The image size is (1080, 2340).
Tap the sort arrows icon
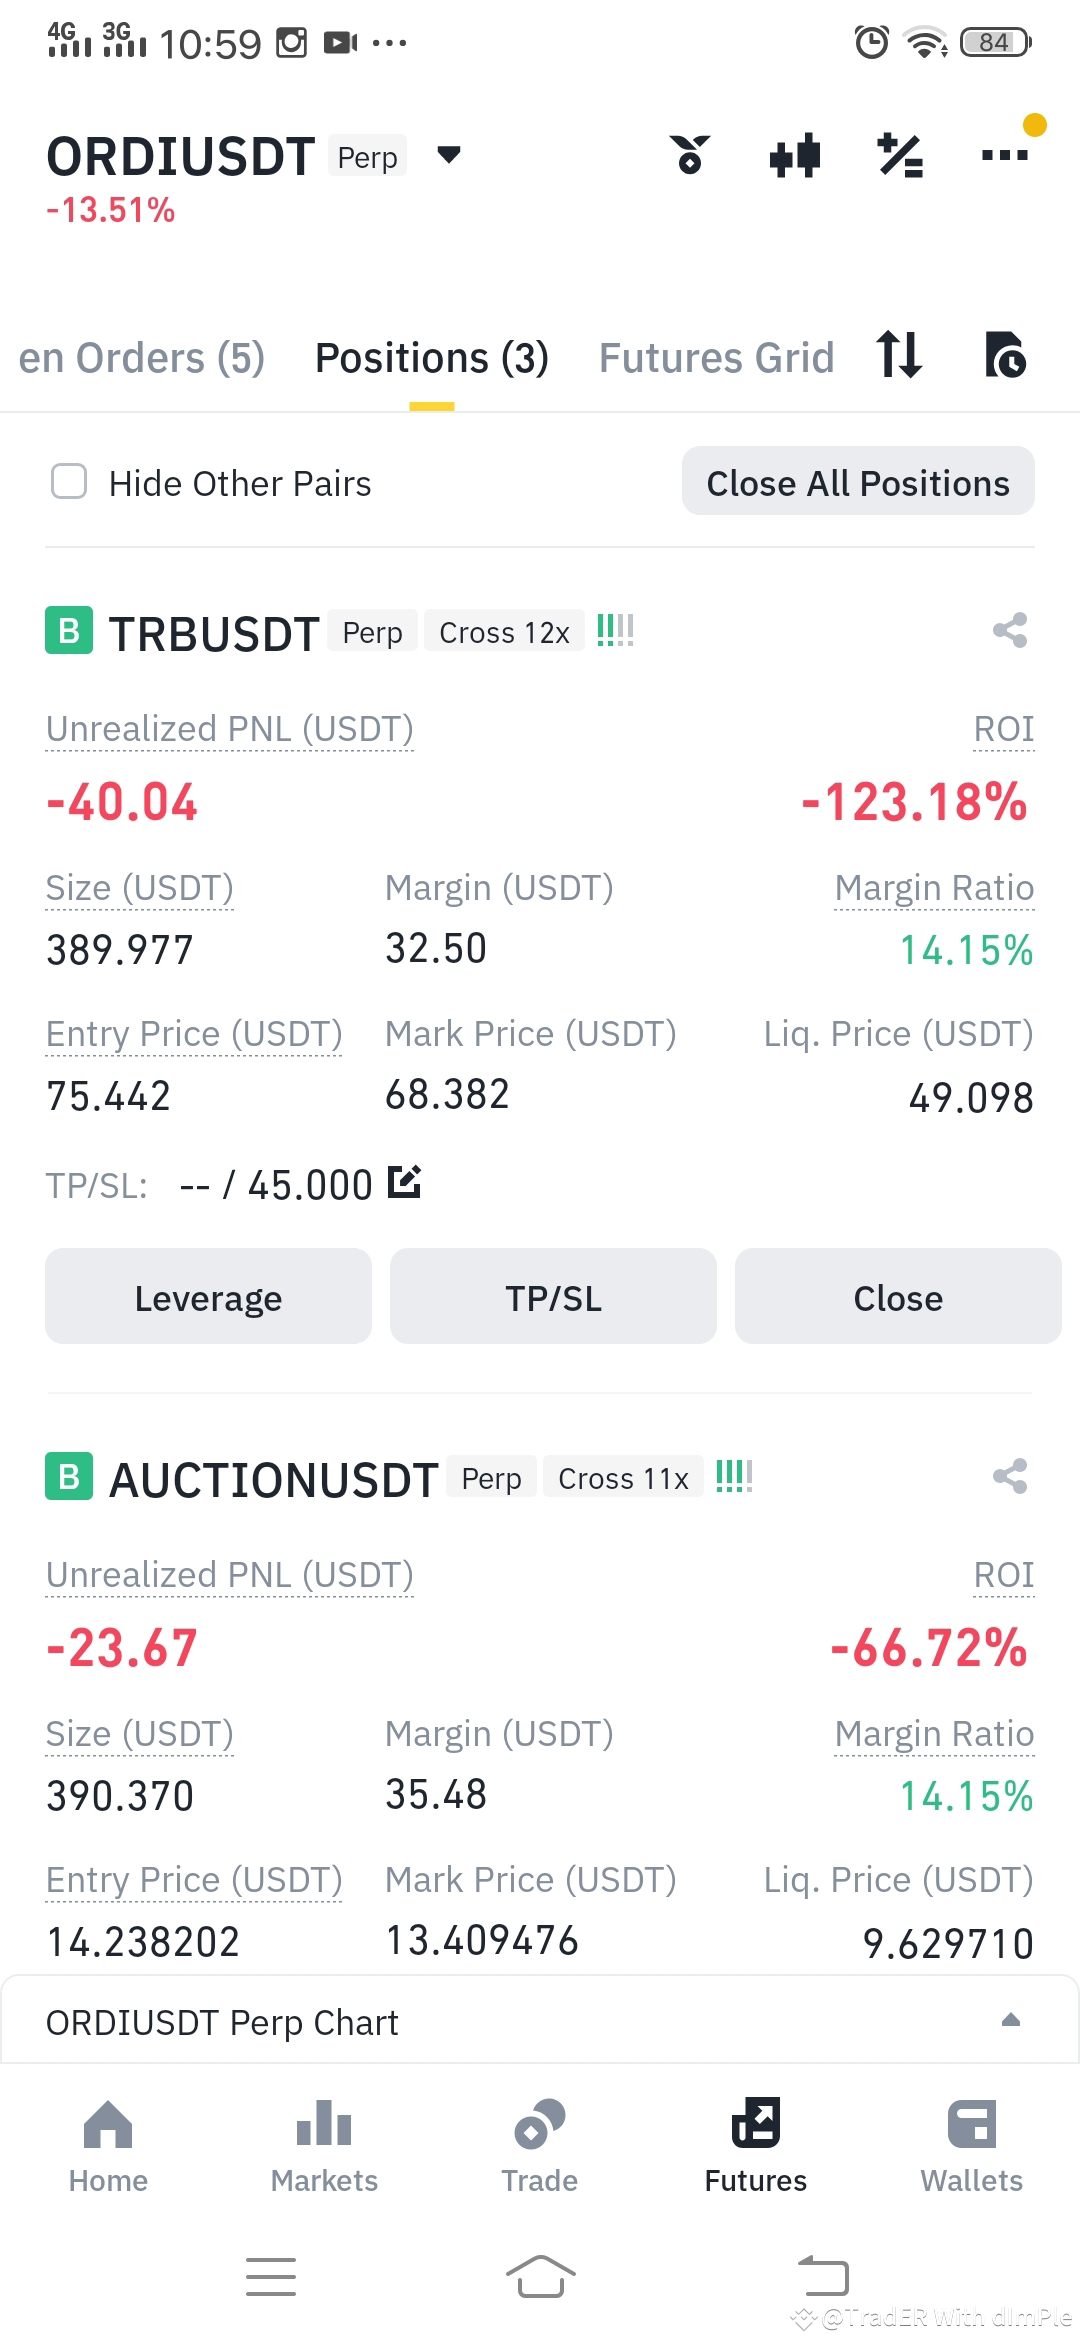pyautogui.click(x=898, y=355)
